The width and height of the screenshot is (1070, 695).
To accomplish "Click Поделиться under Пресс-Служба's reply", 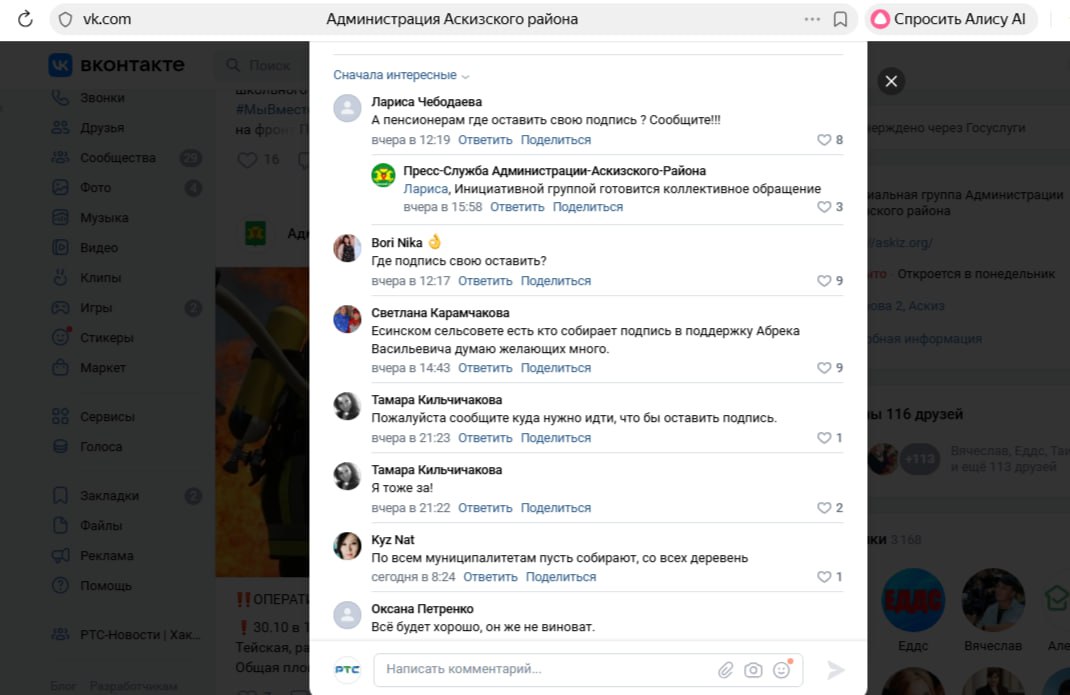I will tap(587, 207).
